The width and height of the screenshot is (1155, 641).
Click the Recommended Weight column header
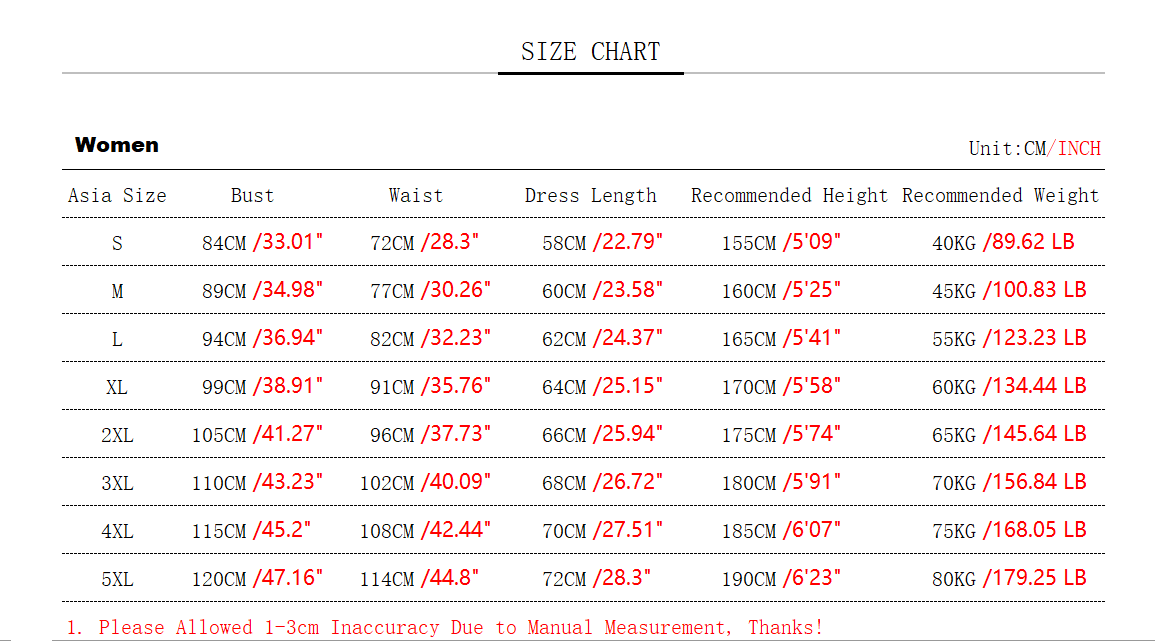pyautogui.click(x=1000, y=196)
